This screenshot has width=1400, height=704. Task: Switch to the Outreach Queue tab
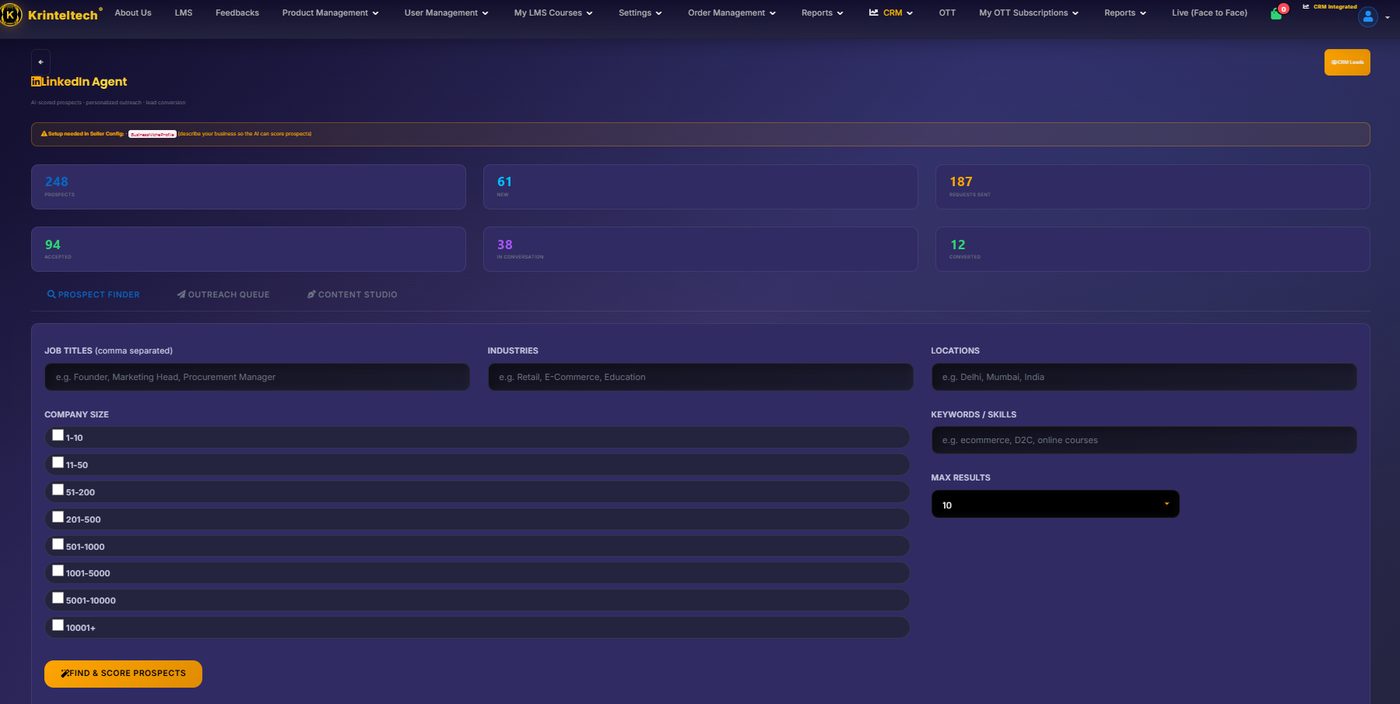223,295
